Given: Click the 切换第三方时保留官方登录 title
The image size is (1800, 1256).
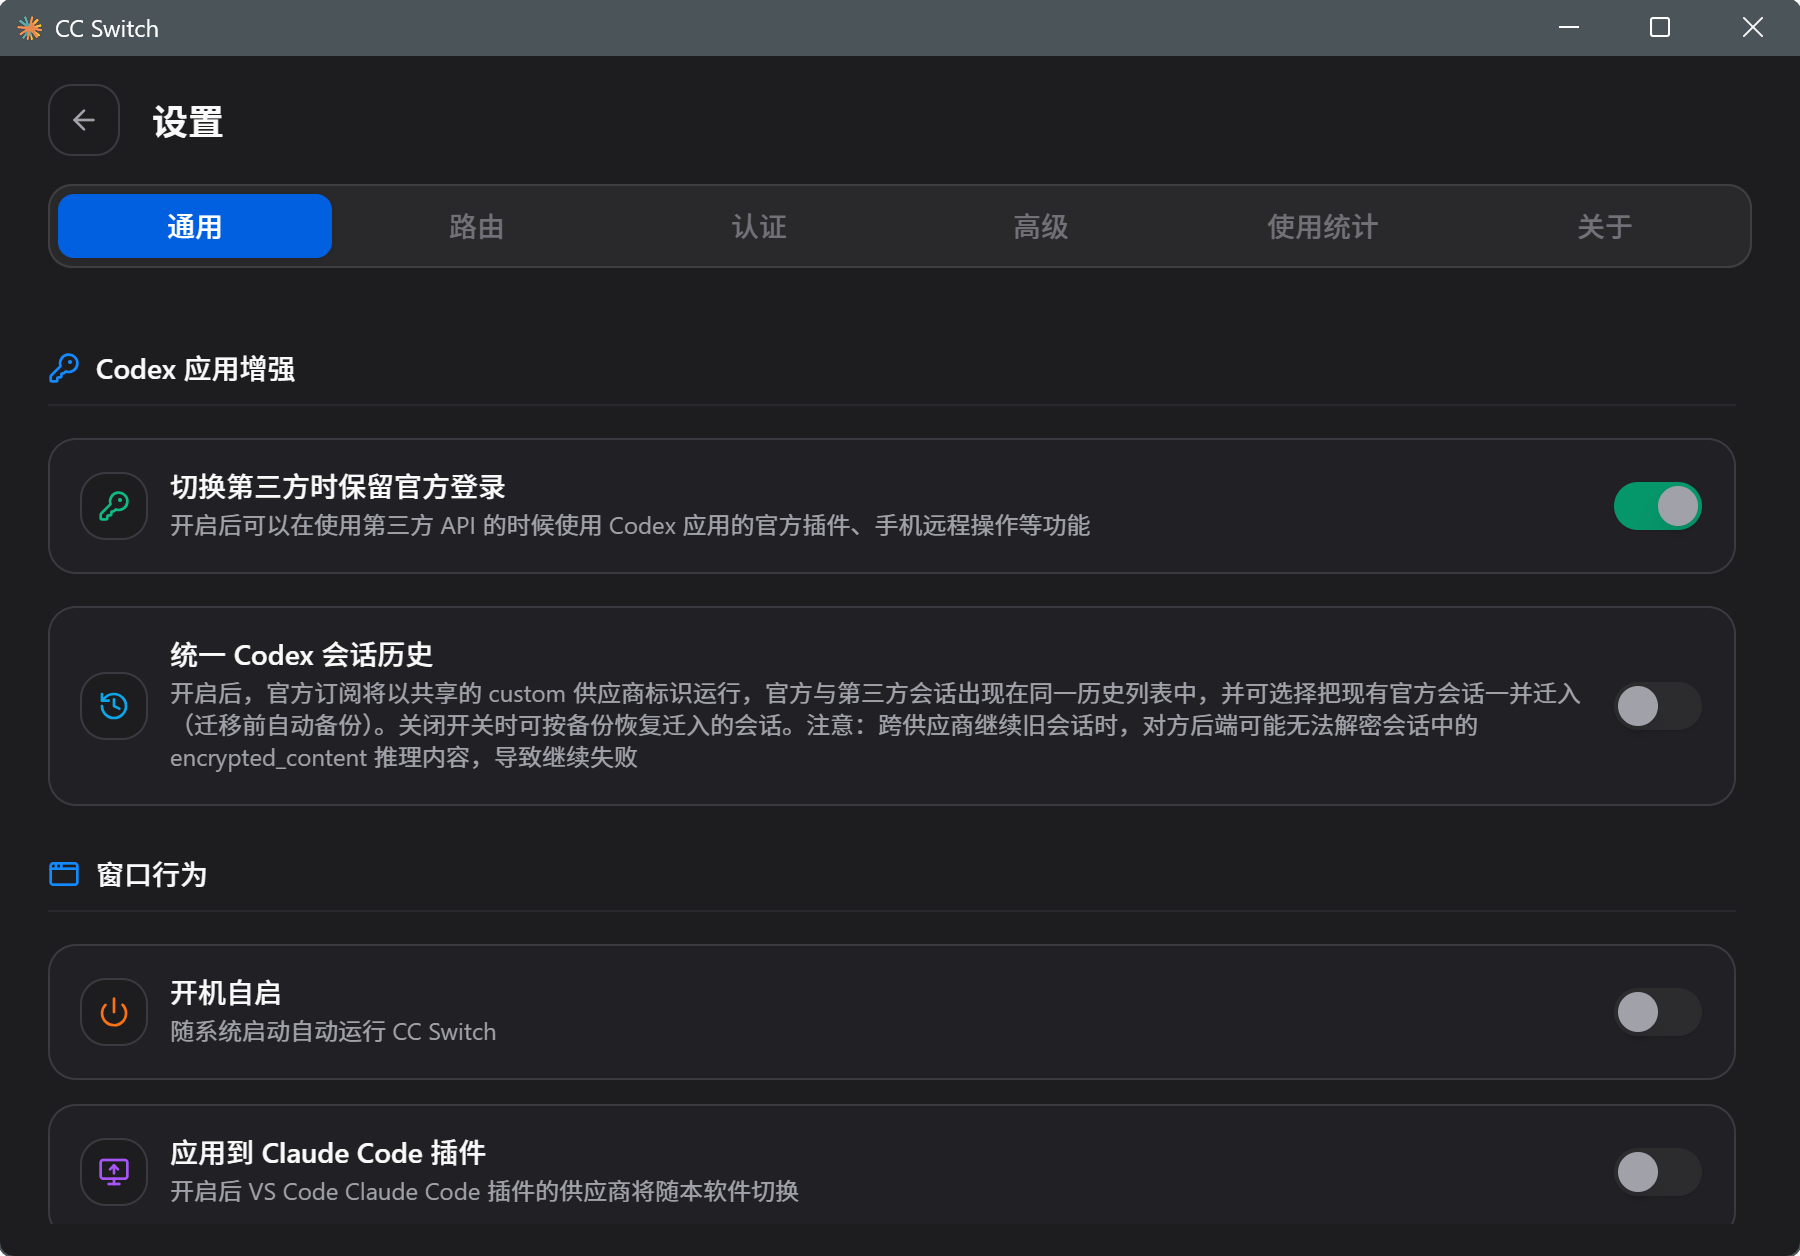Looking at the screenshot, I should click(338, 487).
